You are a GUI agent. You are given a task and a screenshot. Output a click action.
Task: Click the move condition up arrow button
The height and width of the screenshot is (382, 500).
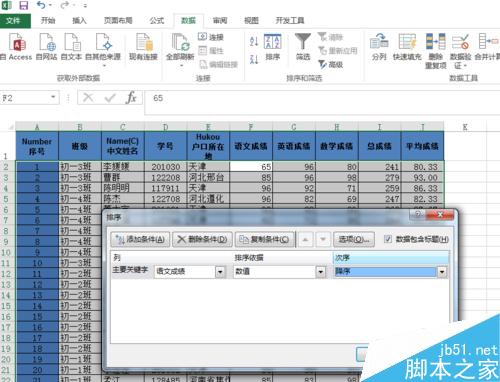pyautogui.click(x=305, y=239)
